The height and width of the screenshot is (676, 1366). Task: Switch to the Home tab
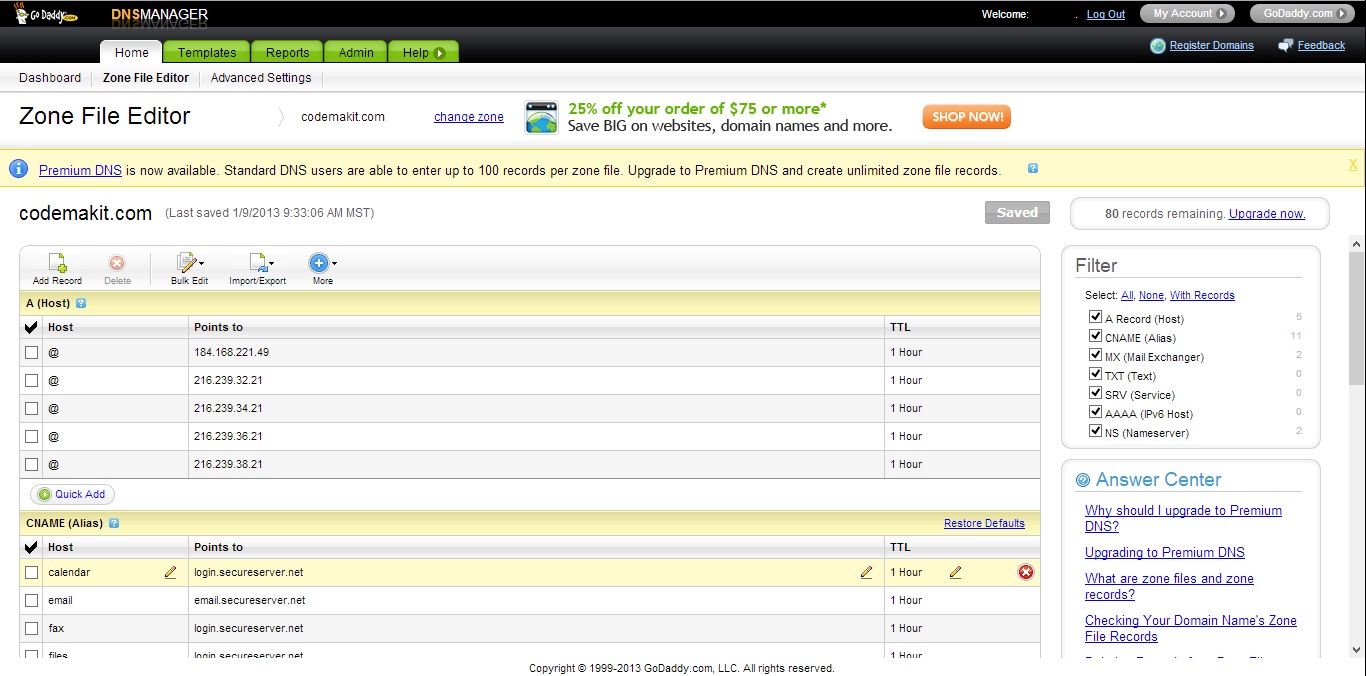131,53
